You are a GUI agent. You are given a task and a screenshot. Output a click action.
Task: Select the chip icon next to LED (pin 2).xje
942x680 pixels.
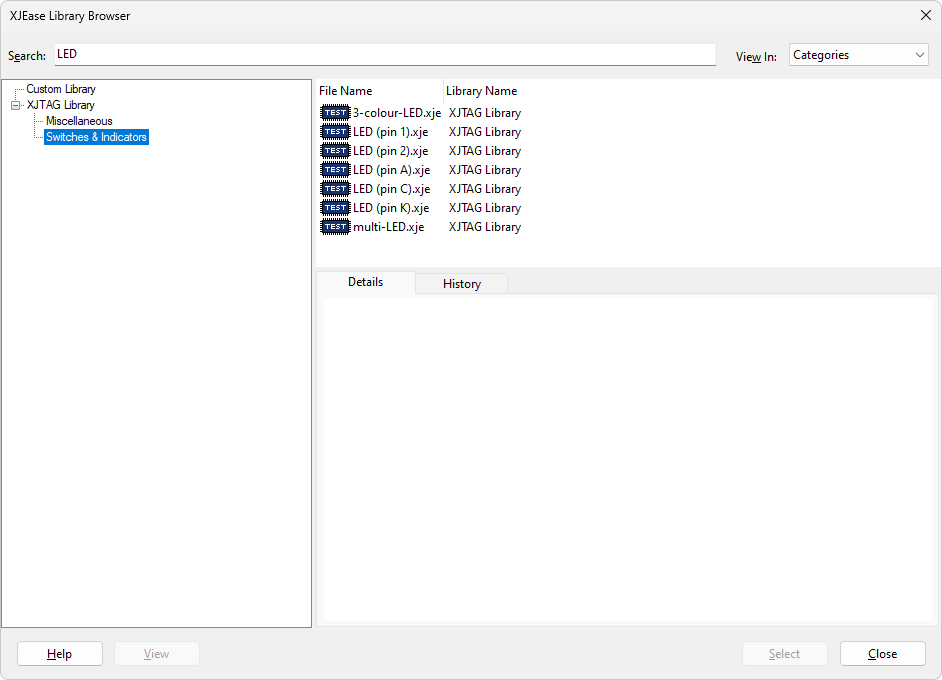(x=335, y=151)
